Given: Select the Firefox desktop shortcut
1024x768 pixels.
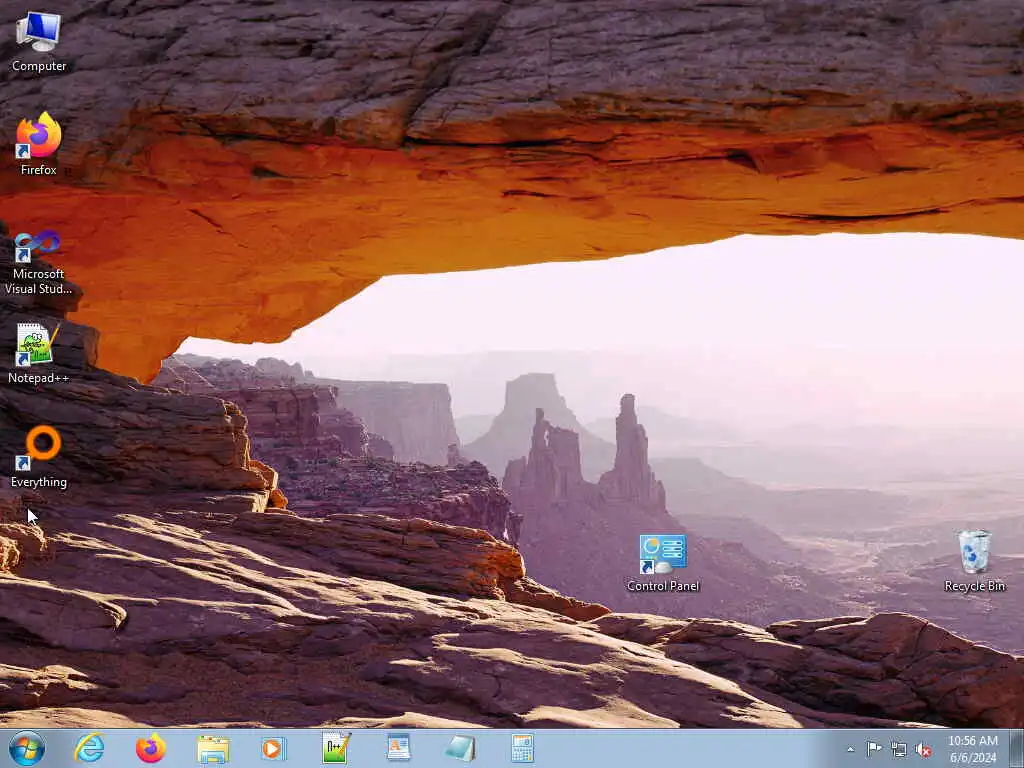Looking at the screenshot, I should point(39,144).
